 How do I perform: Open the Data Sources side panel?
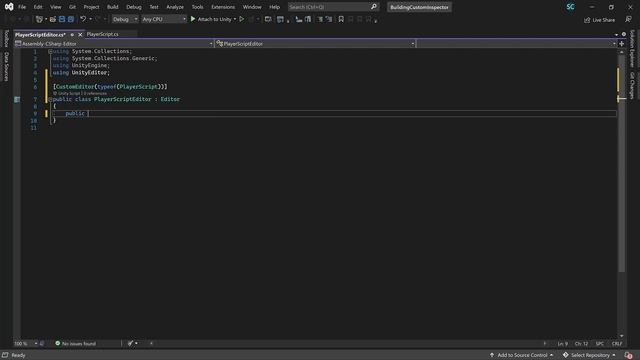pyautogui.click(x=6, y=66)
